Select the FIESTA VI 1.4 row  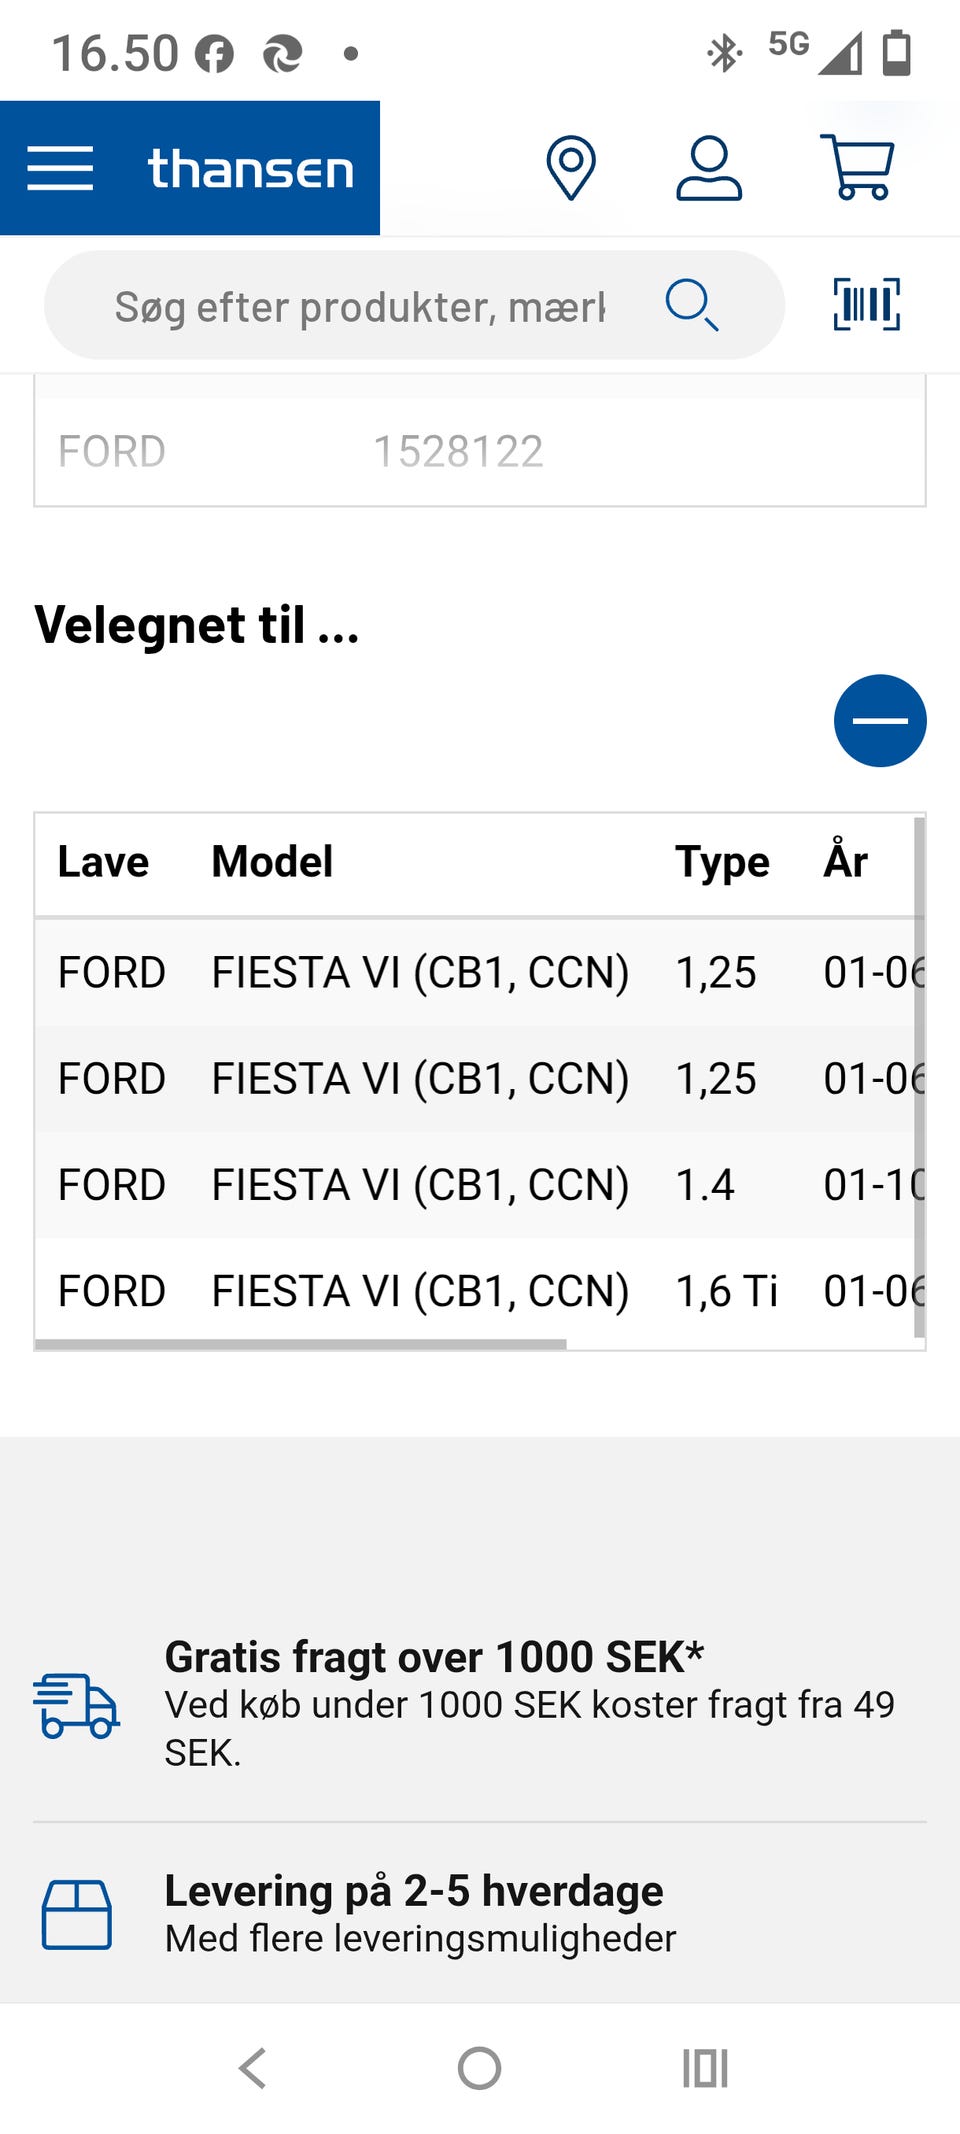coord(420,1185)
